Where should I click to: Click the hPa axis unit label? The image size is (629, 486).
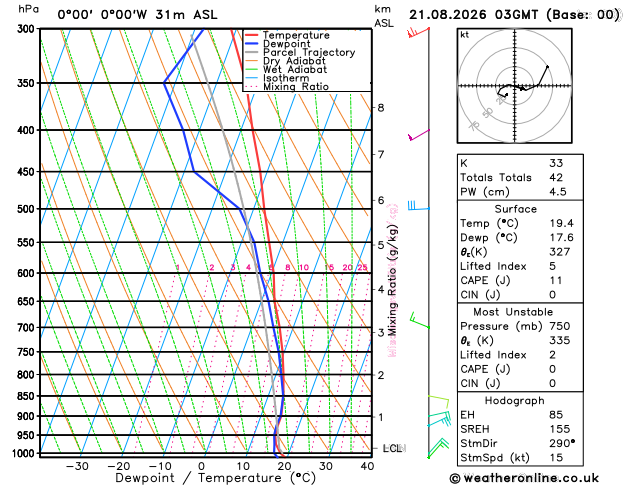click(28, 9)
